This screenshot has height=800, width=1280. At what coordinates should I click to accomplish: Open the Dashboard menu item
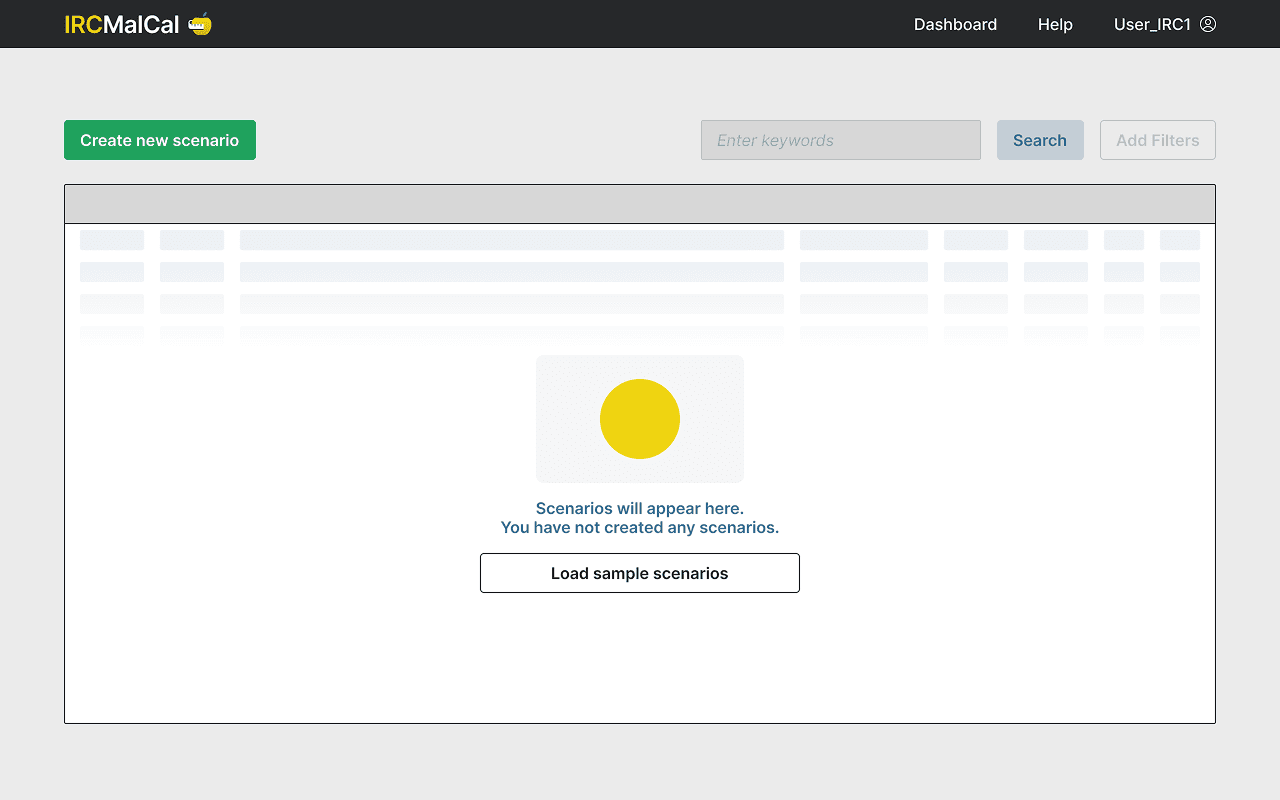tap(955, 24)
